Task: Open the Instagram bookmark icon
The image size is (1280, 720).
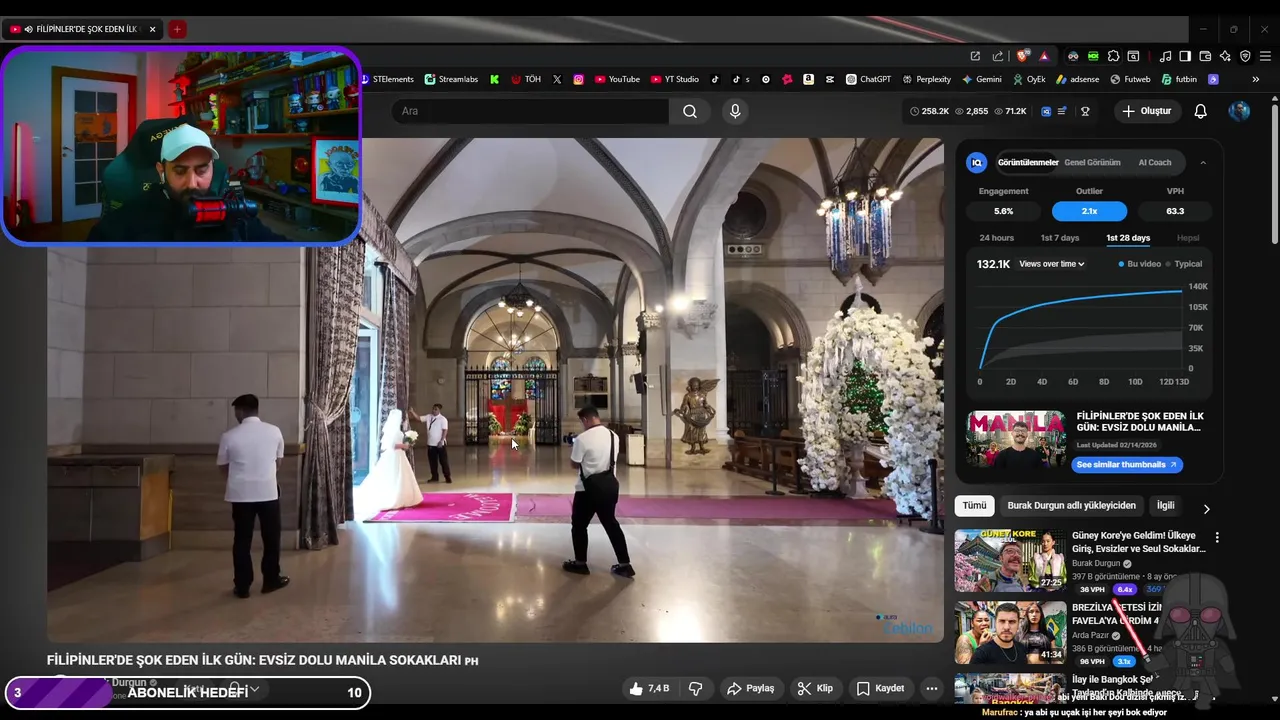Action: click(579, 79)
